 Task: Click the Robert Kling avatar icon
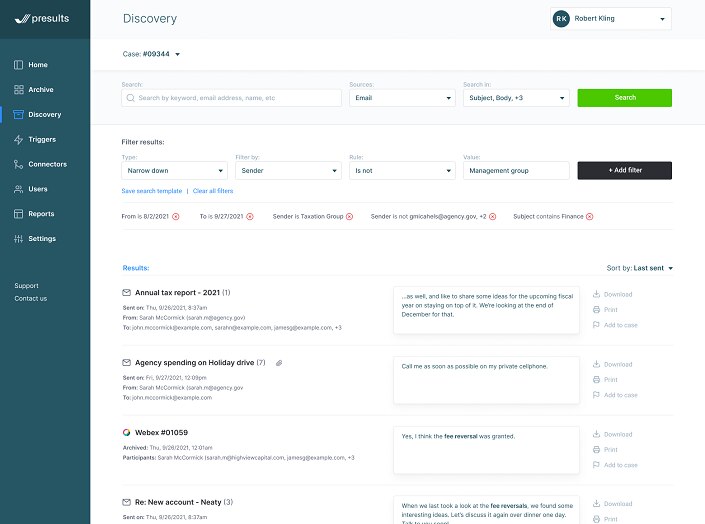pos(561,18)
